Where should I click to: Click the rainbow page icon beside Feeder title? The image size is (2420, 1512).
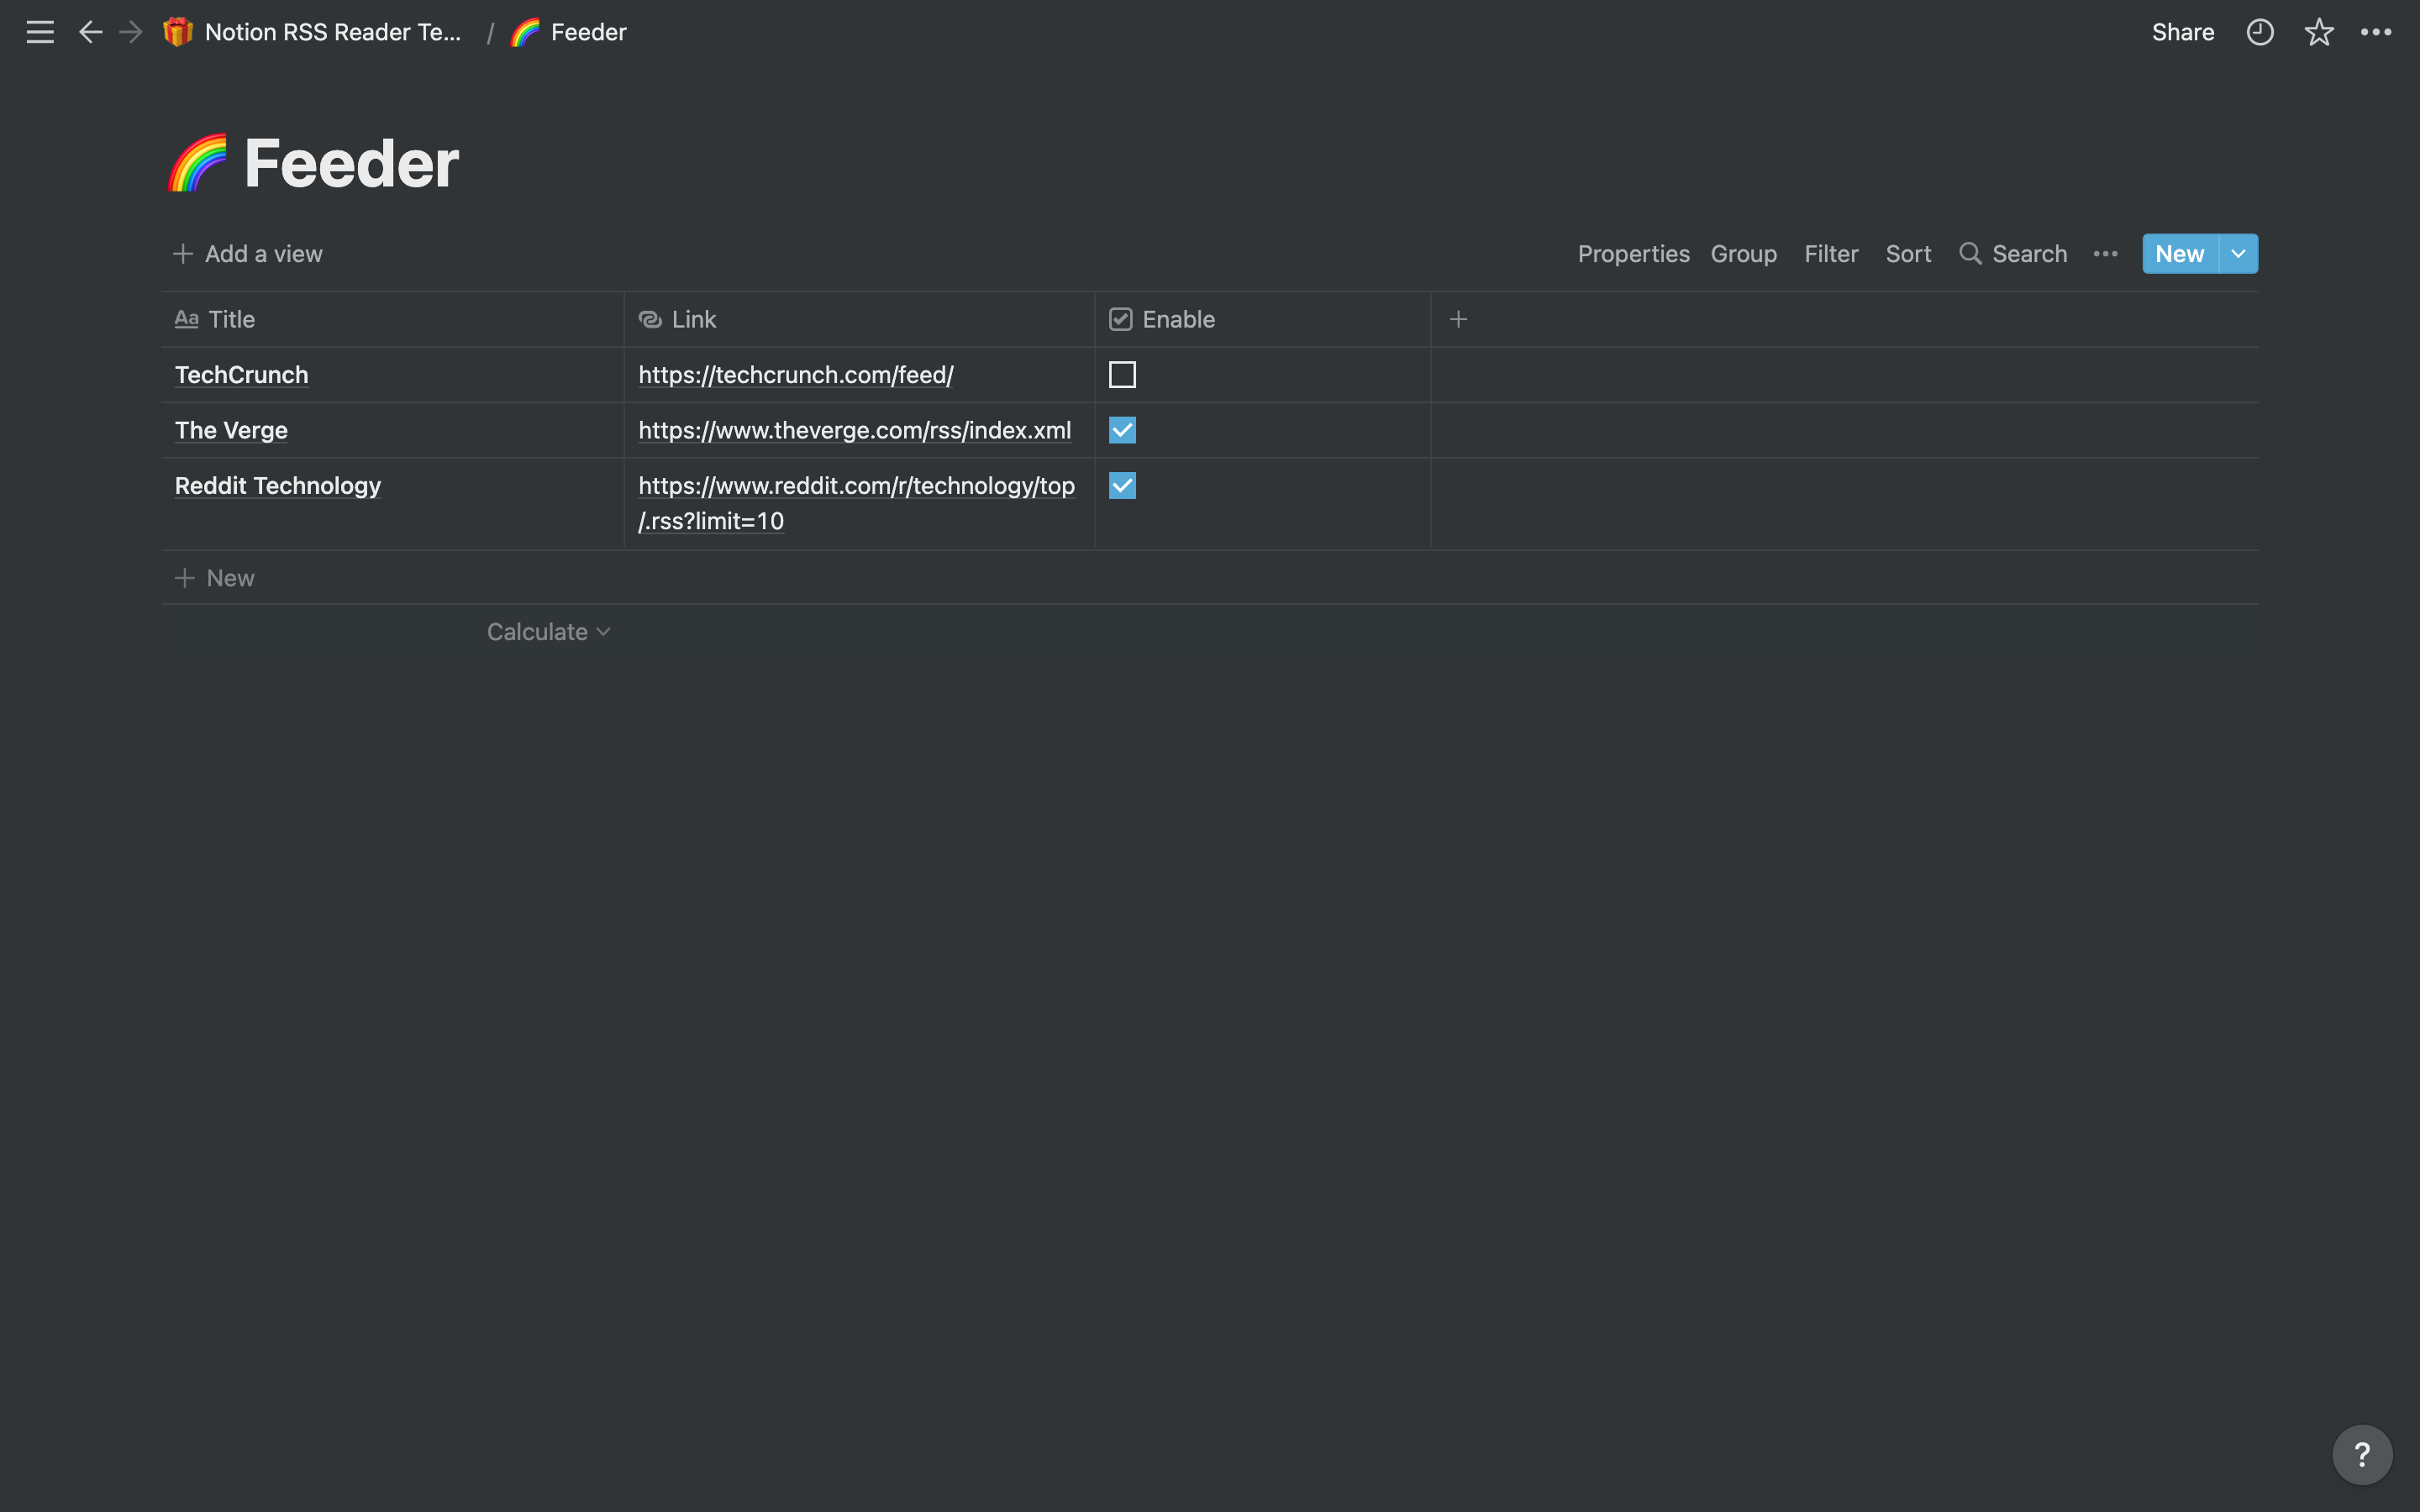click(197, 163)
